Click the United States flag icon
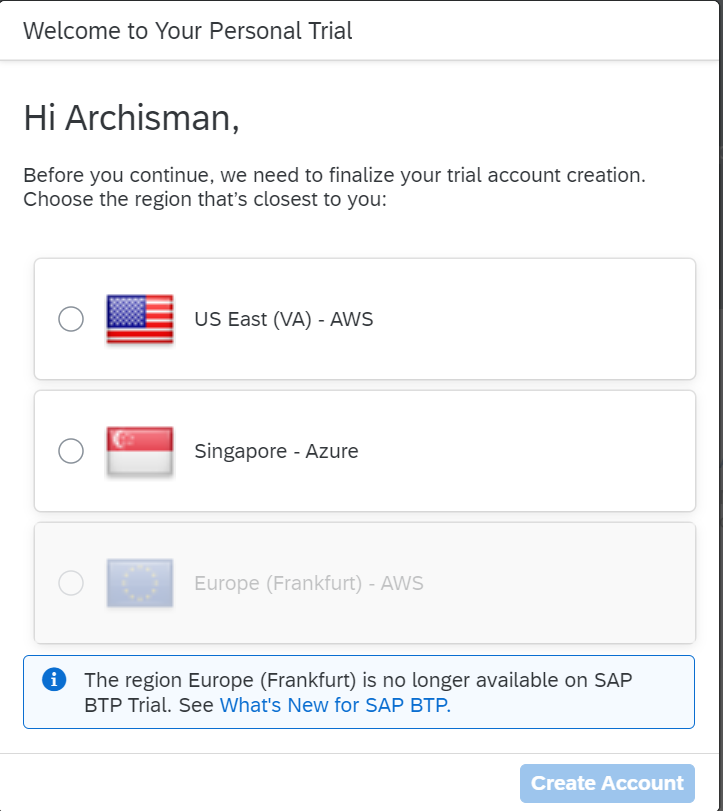This screenshot has width=723, height=811. click(x=140, y=319)
